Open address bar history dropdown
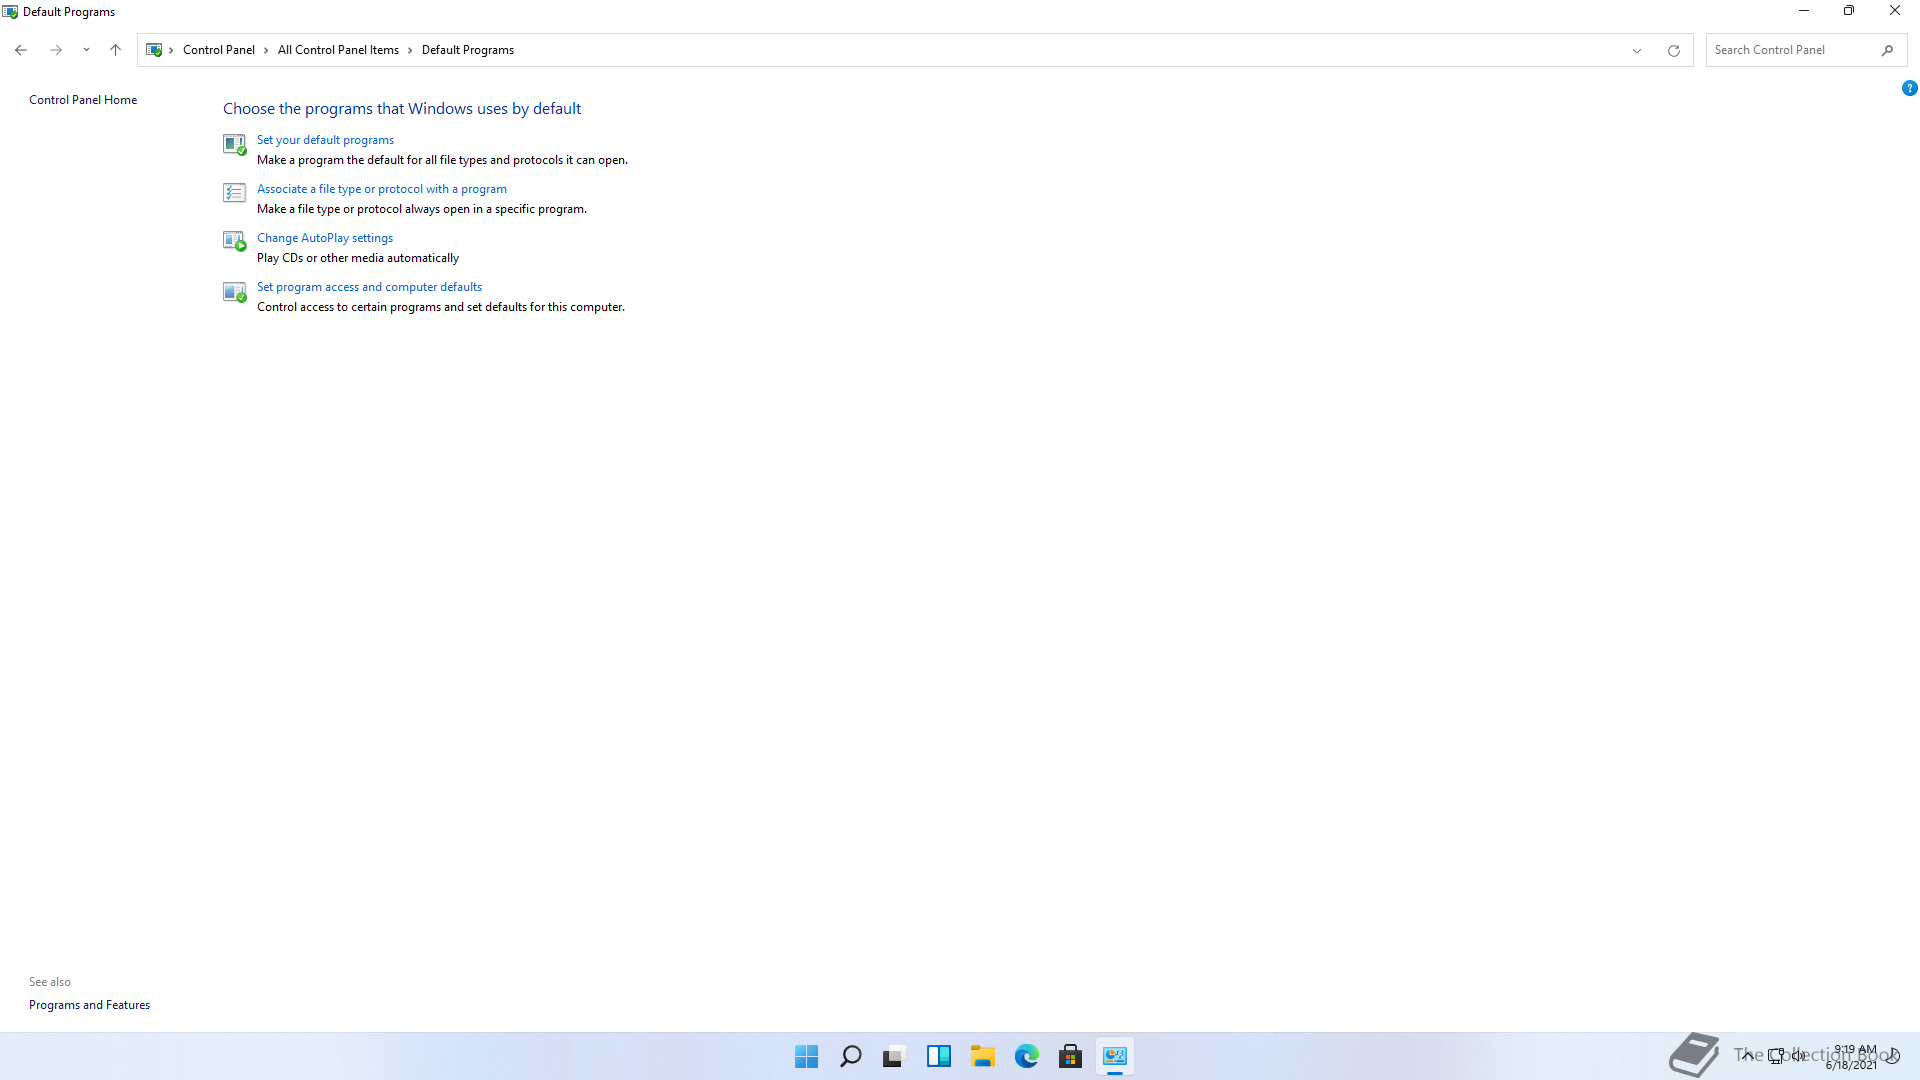Viewport: 1920px width, 1080px height. tap(1637, 50)
